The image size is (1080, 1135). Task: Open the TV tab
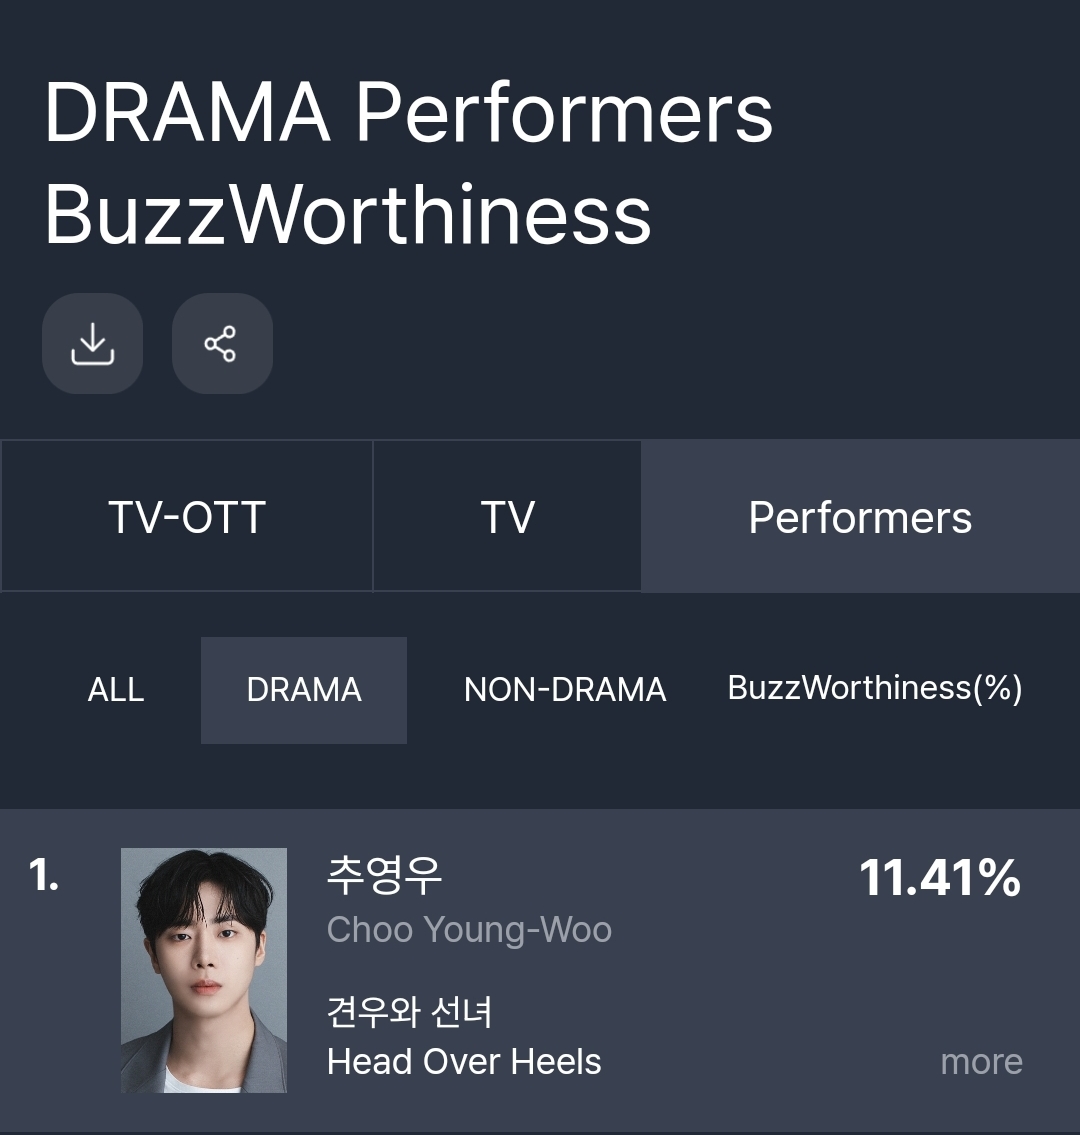click(x=507, y=517)
